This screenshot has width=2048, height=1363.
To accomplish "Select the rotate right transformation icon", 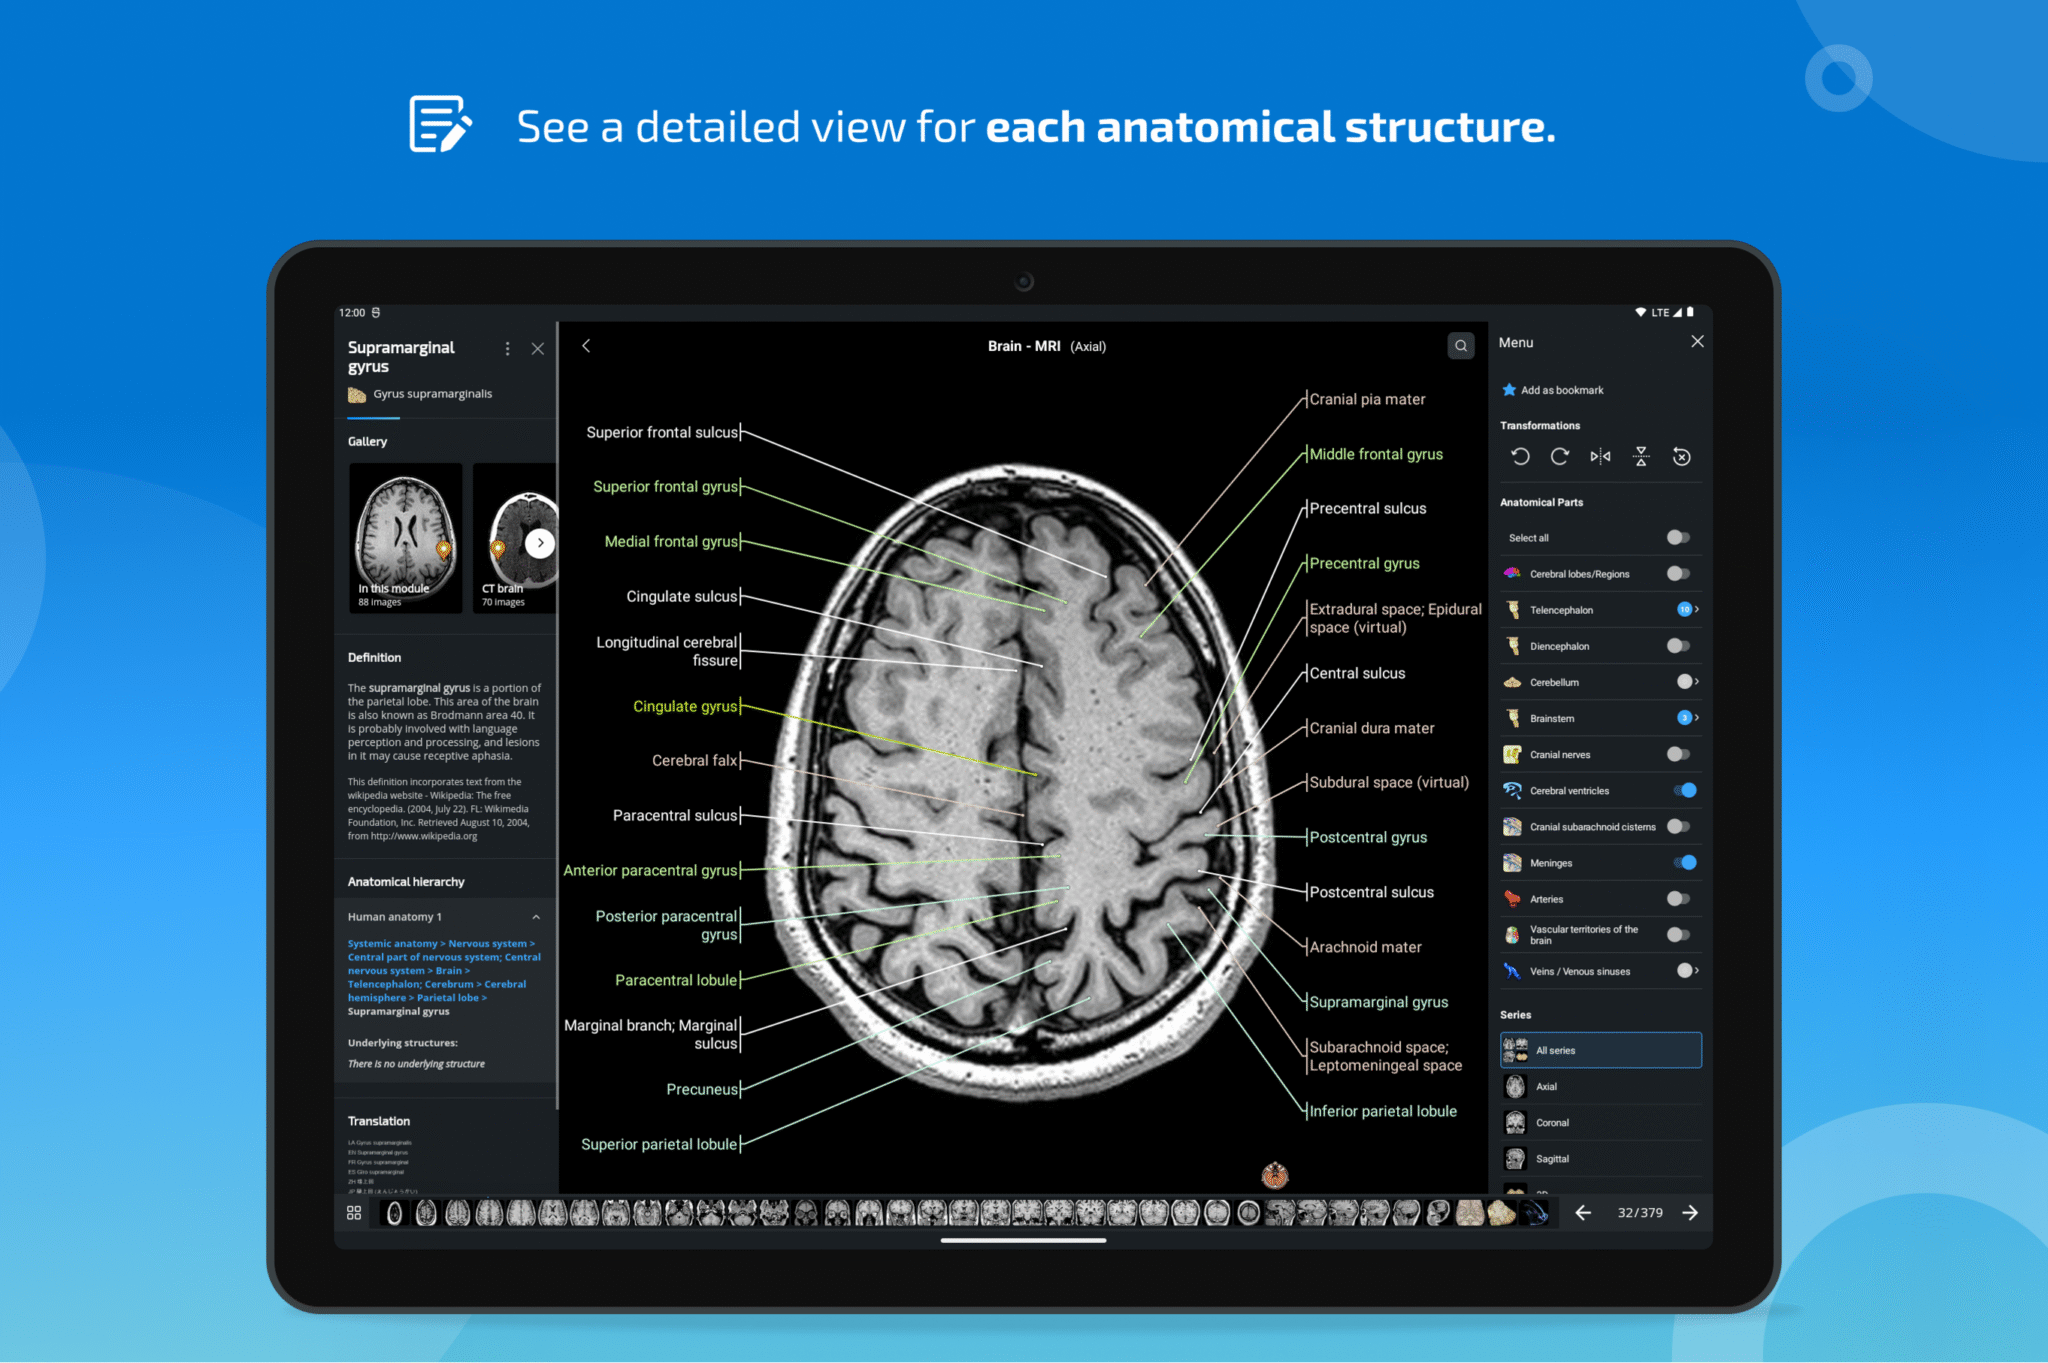I will [1560, 456].
